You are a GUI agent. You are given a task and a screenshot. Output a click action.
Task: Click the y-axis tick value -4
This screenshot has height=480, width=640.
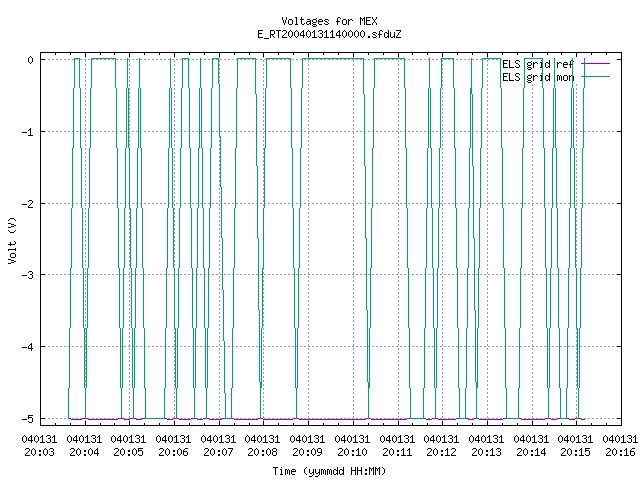coord(28,347)
